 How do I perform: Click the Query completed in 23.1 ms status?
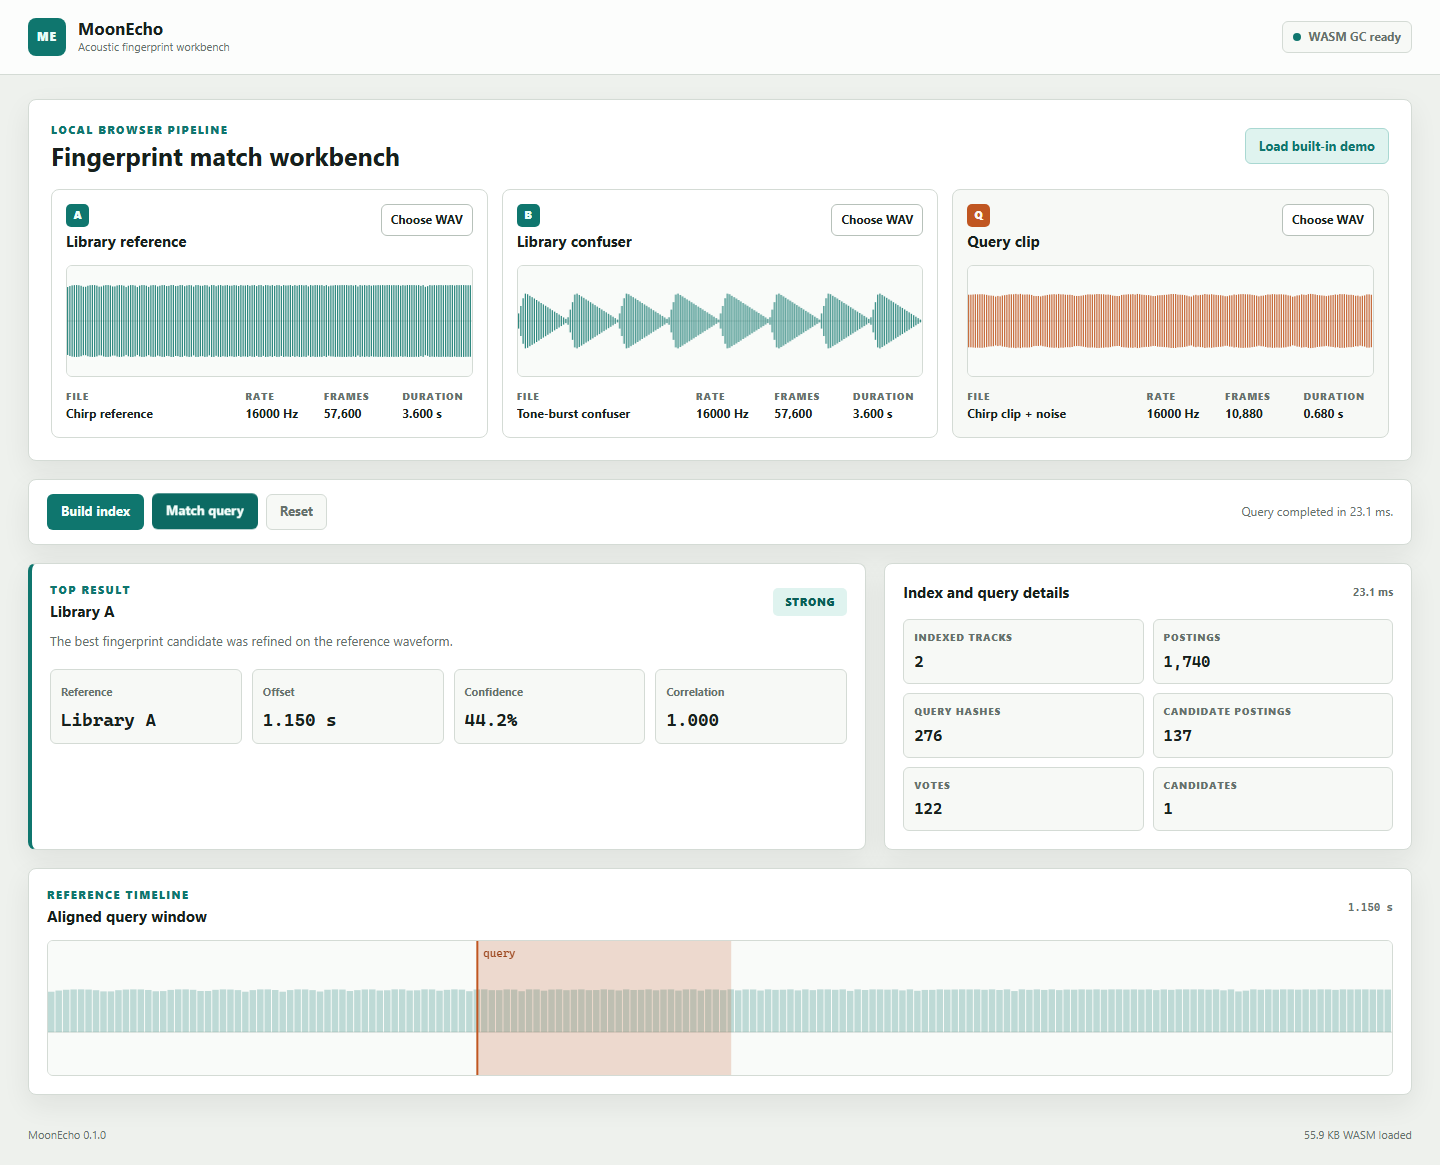click(1317, 512)
